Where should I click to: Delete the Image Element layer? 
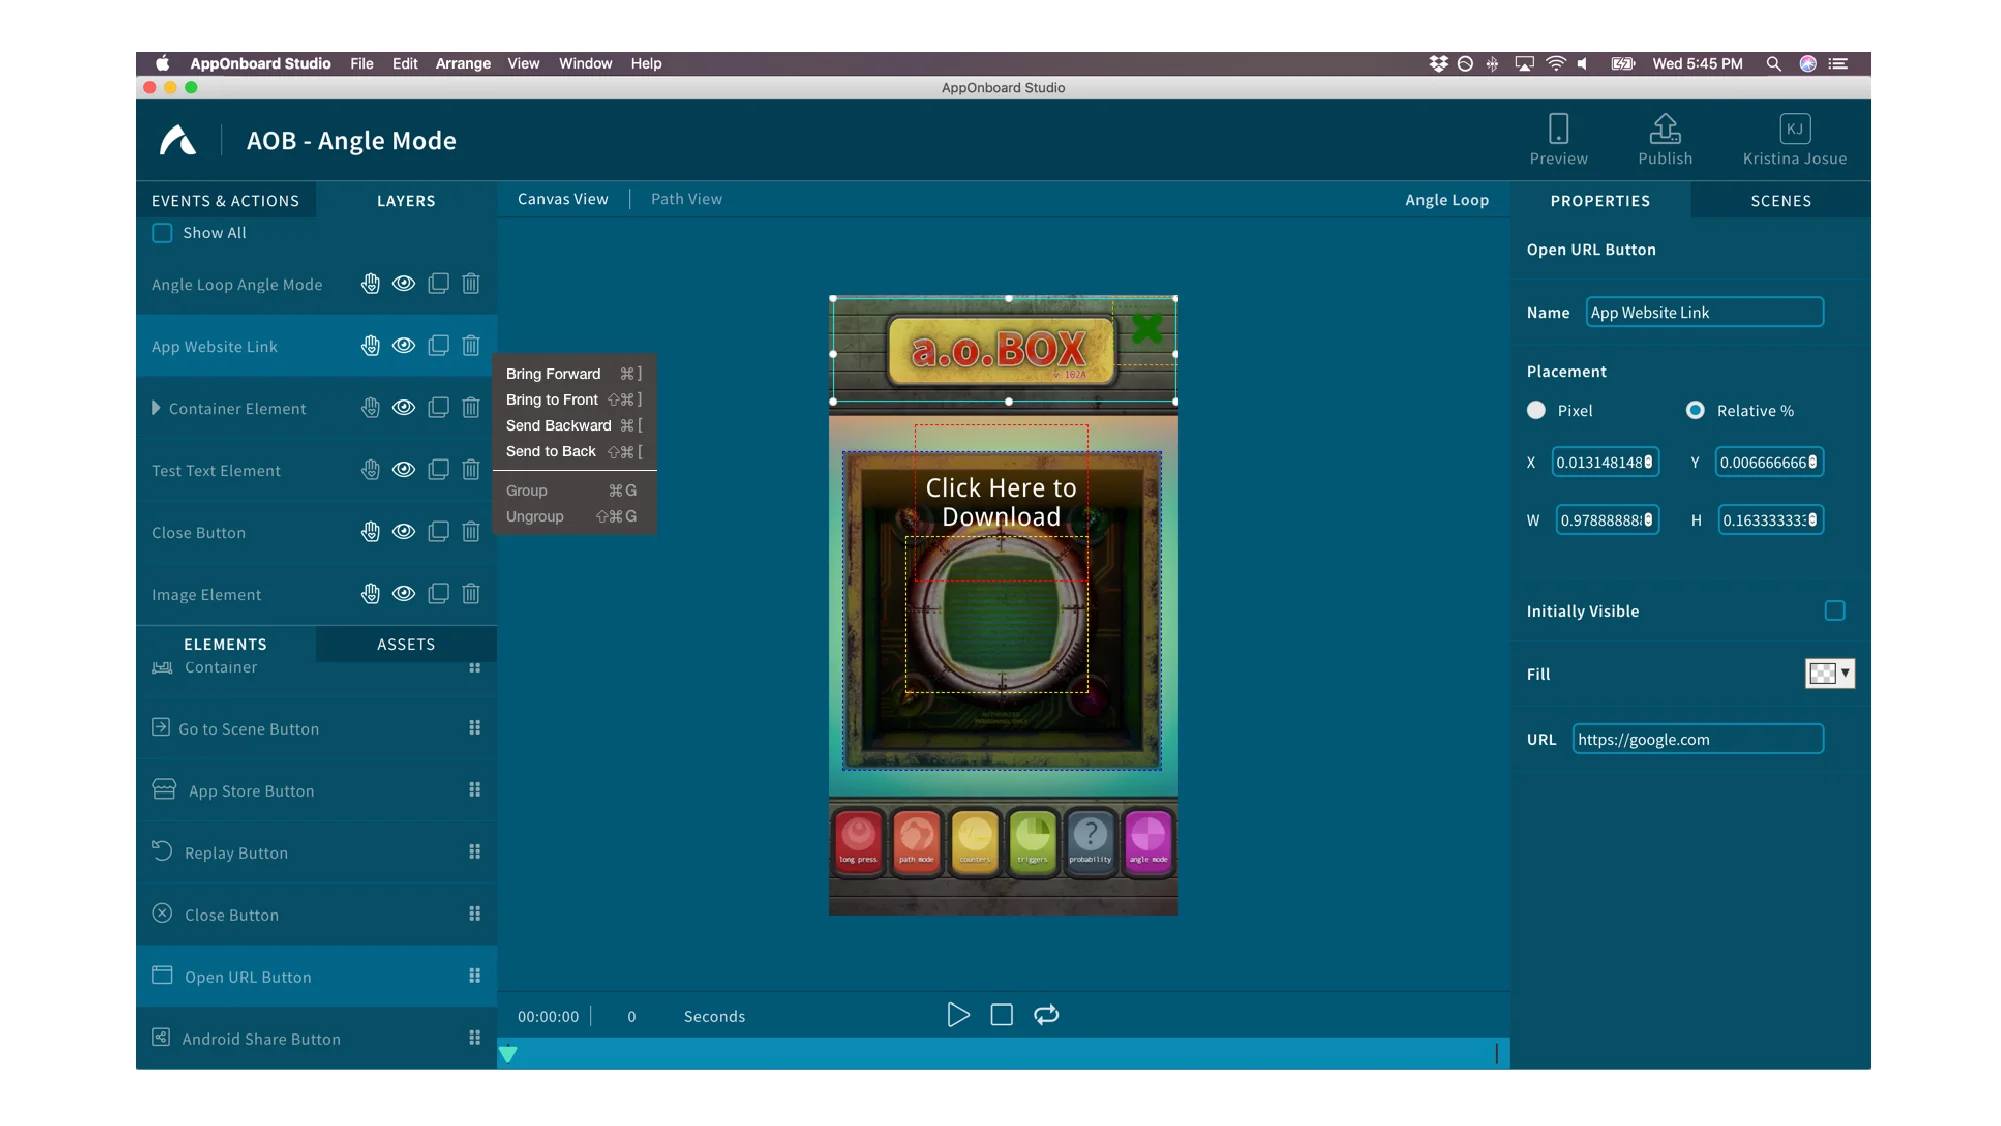click(470, 593)
